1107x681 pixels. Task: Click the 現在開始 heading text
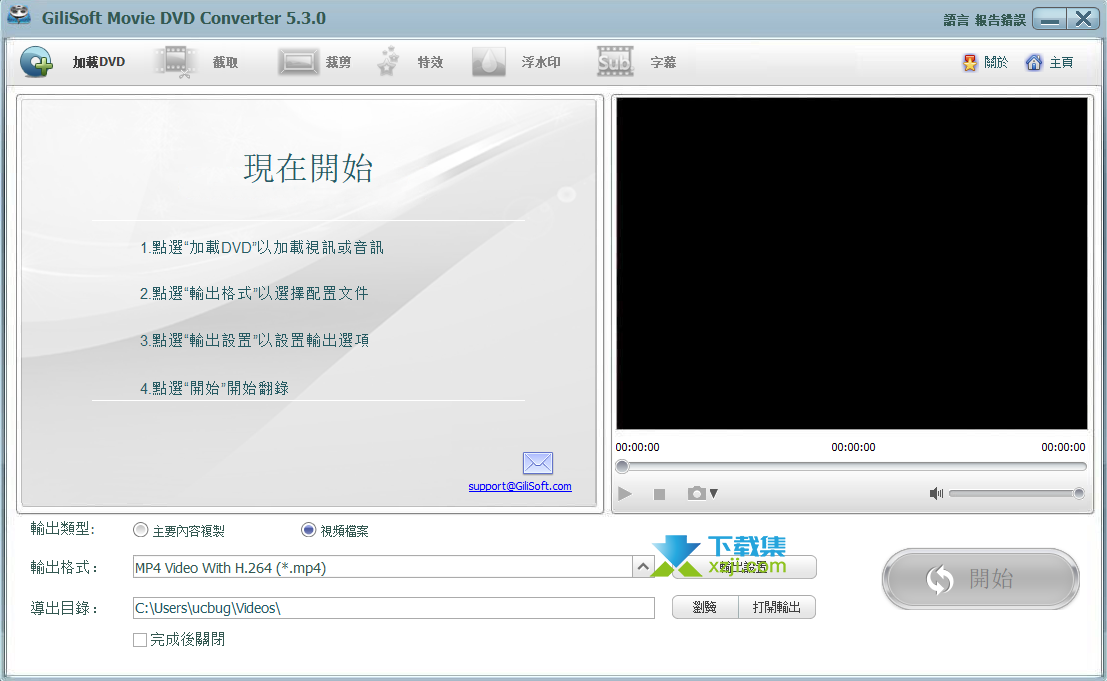click(309, 168)
